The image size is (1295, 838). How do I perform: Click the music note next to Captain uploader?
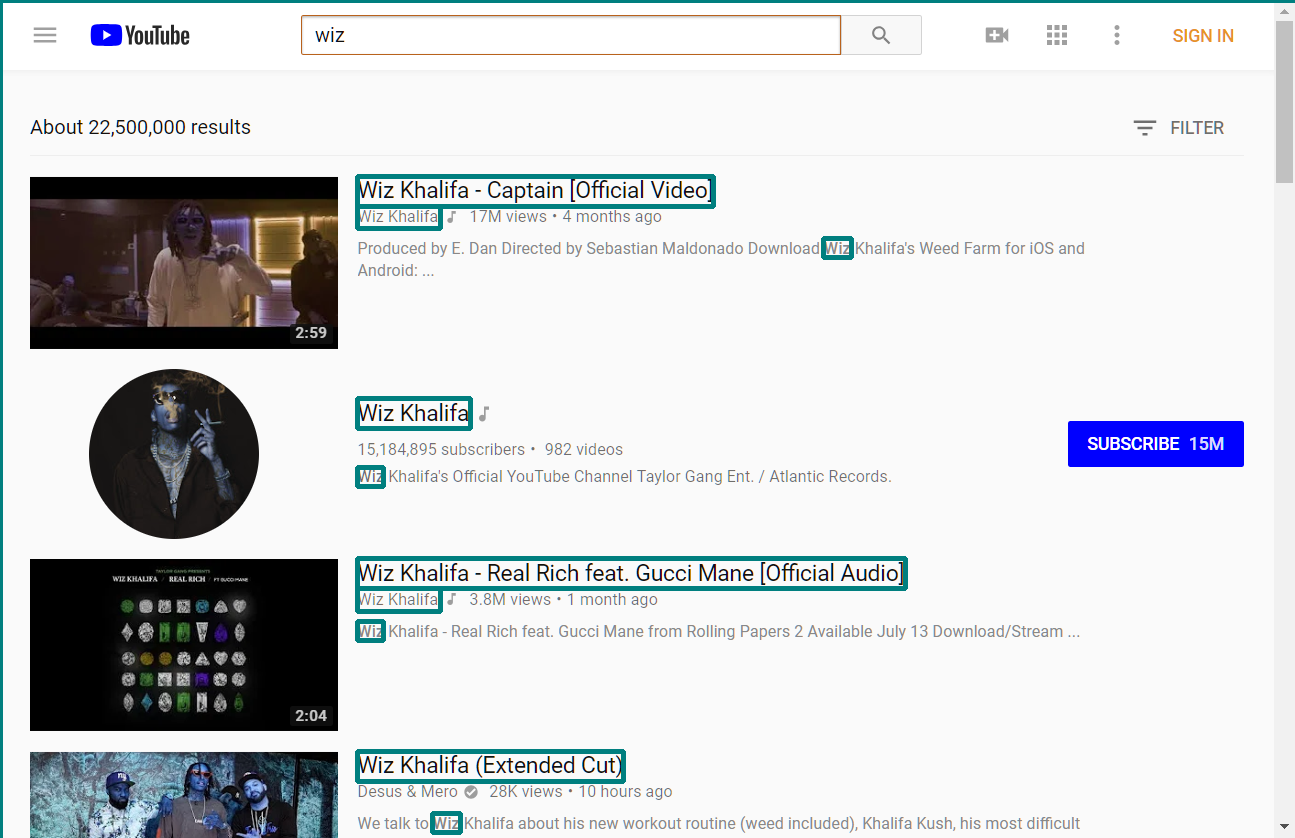(451, 217)
